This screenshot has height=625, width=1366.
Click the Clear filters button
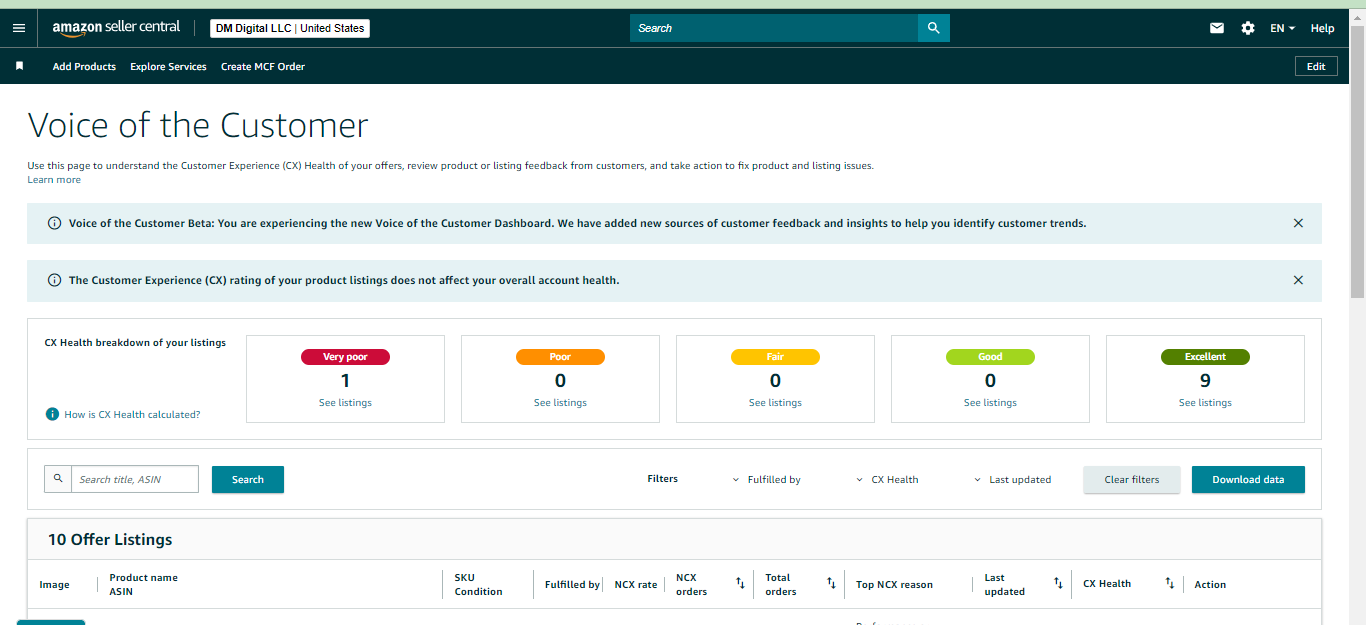click(1132, 480)
